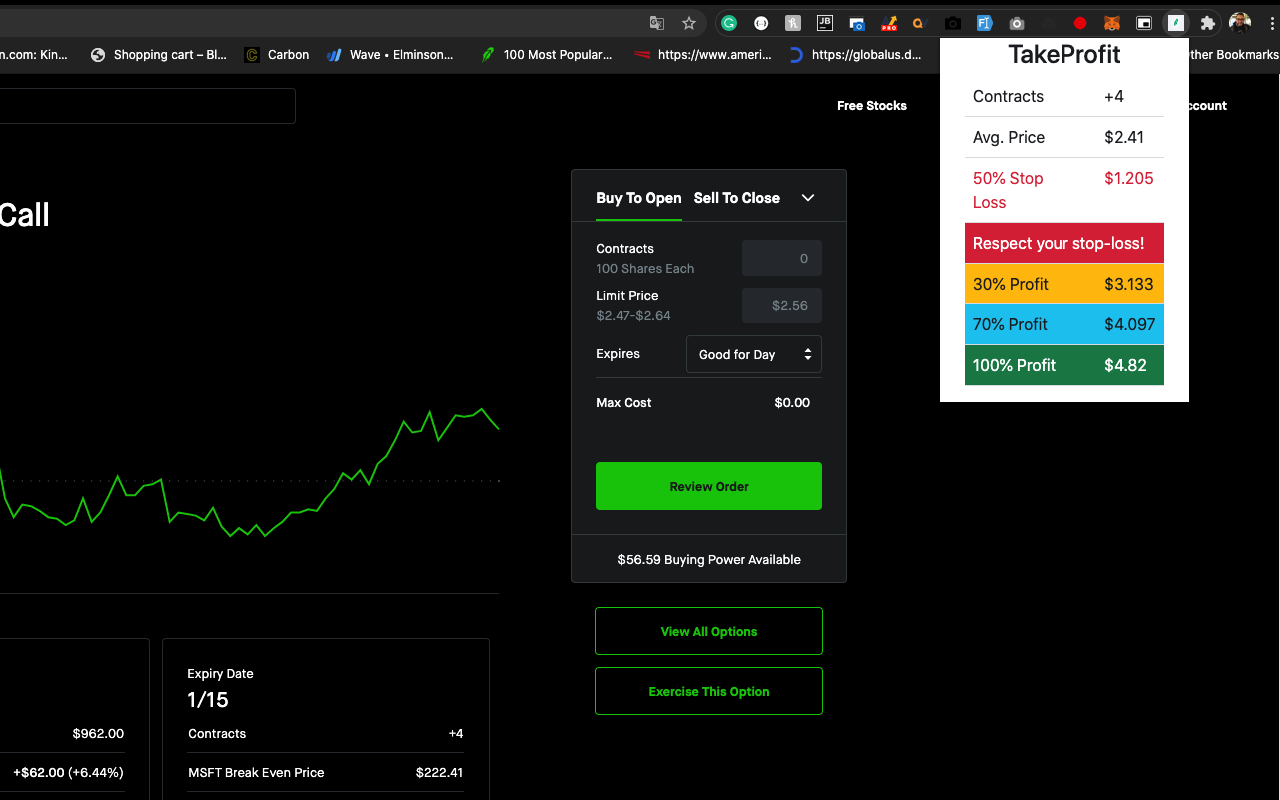Expand the order type chevron
Viewport: 1280px width, 800px height.
808,198
